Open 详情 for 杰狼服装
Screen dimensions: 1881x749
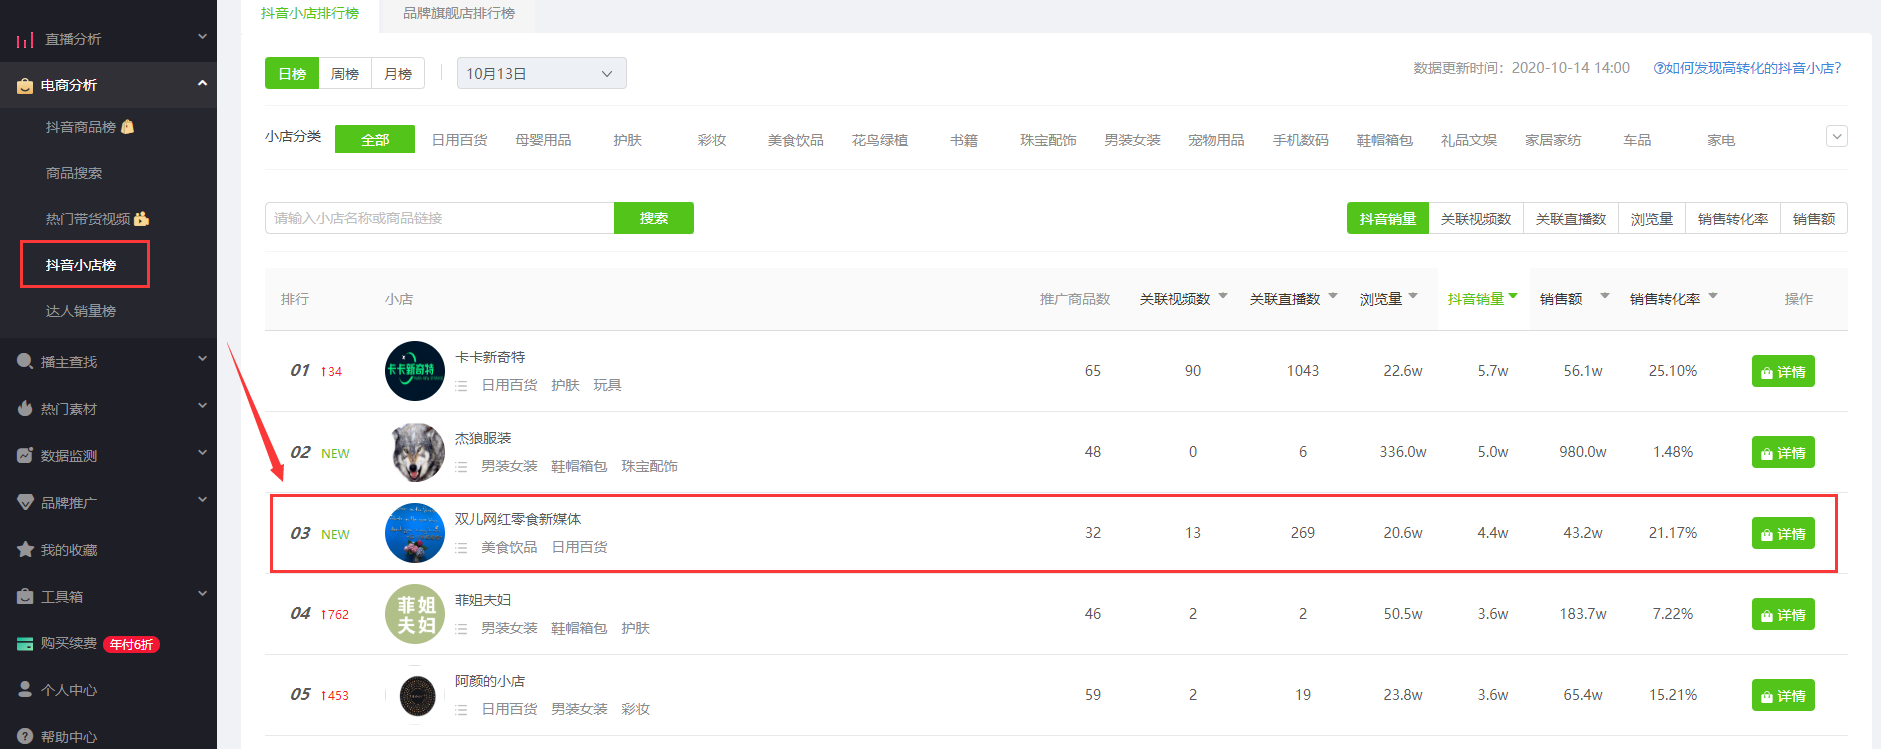click(x=1783, y=452)
